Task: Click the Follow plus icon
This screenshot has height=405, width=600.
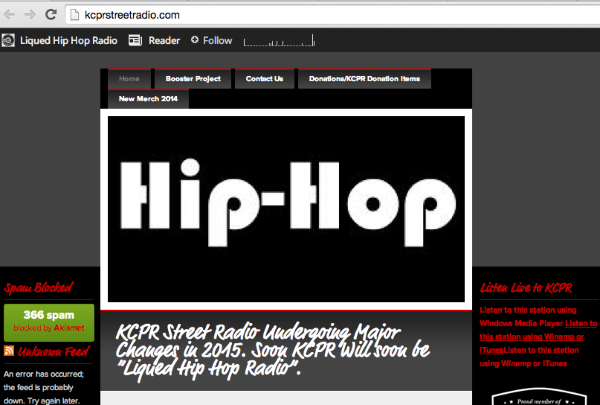Action: [194, 39]
